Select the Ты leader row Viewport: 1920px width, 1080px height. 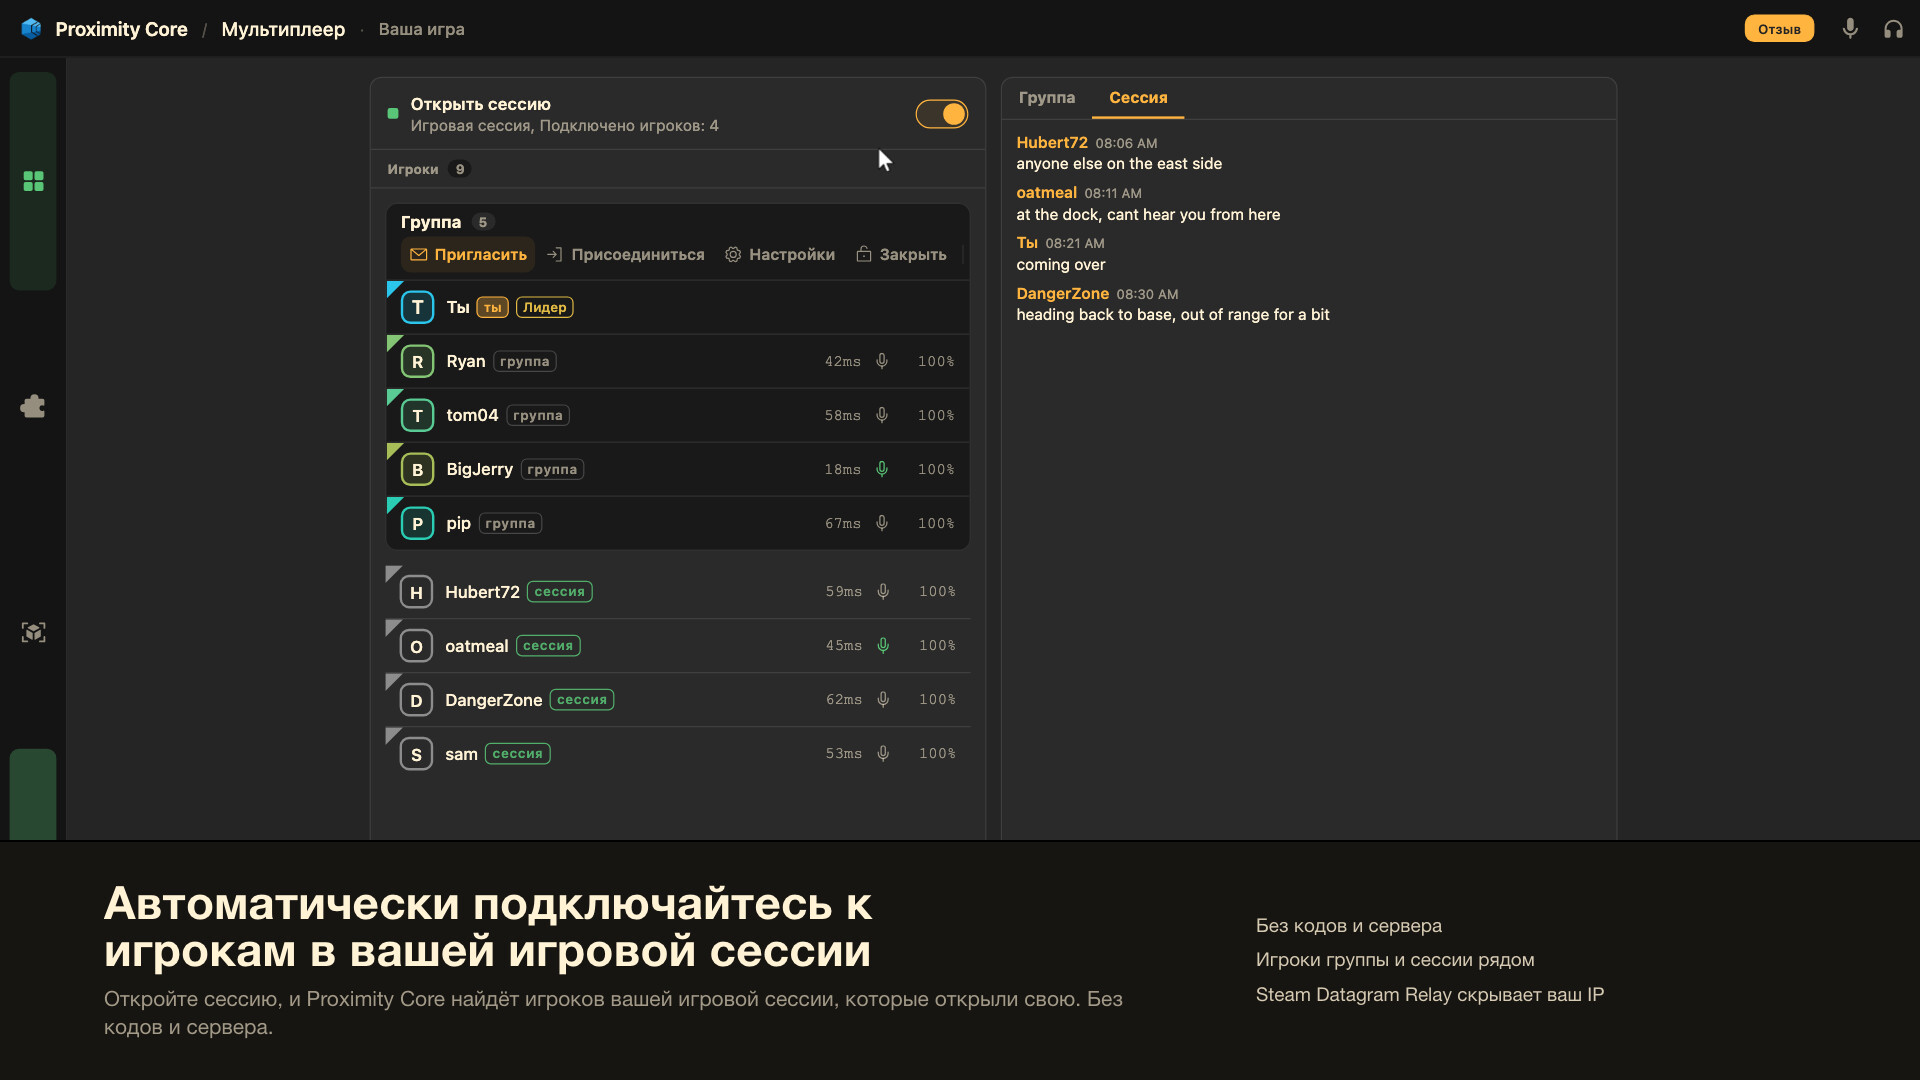click(x=678, y=307)
